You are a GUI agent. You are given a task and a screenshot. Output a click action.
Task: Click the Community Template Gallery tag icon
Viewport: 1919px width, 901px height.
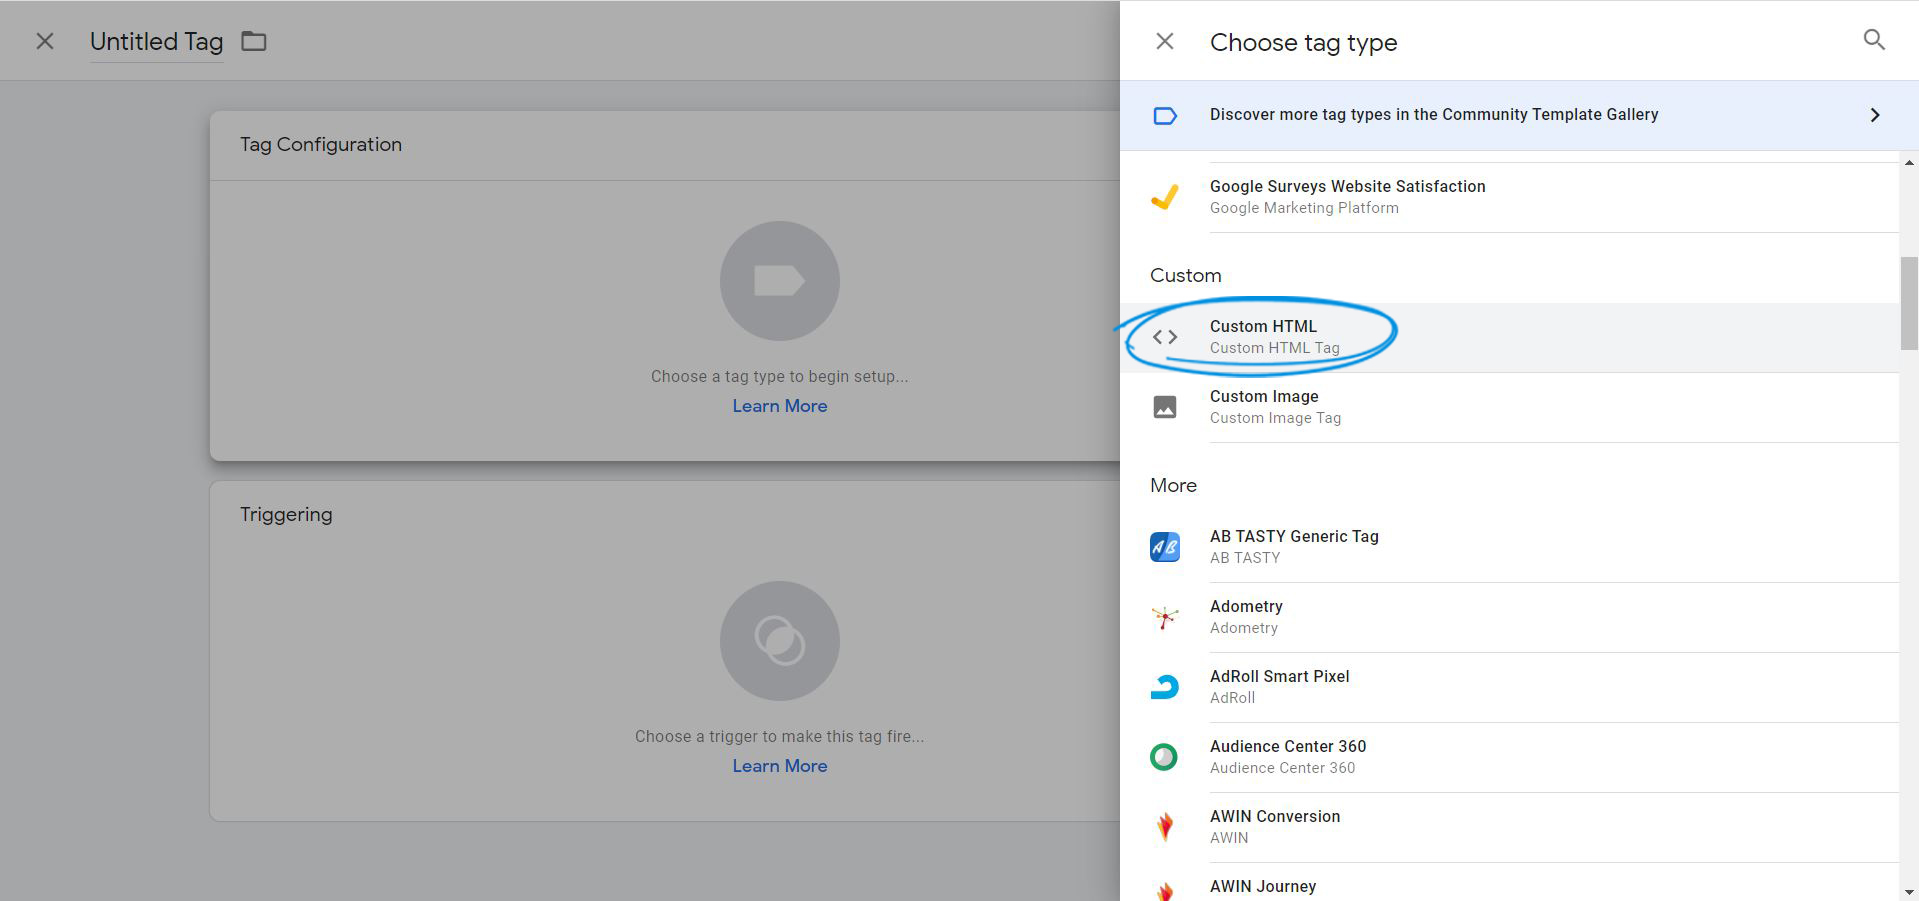(x=1165, y=116)
